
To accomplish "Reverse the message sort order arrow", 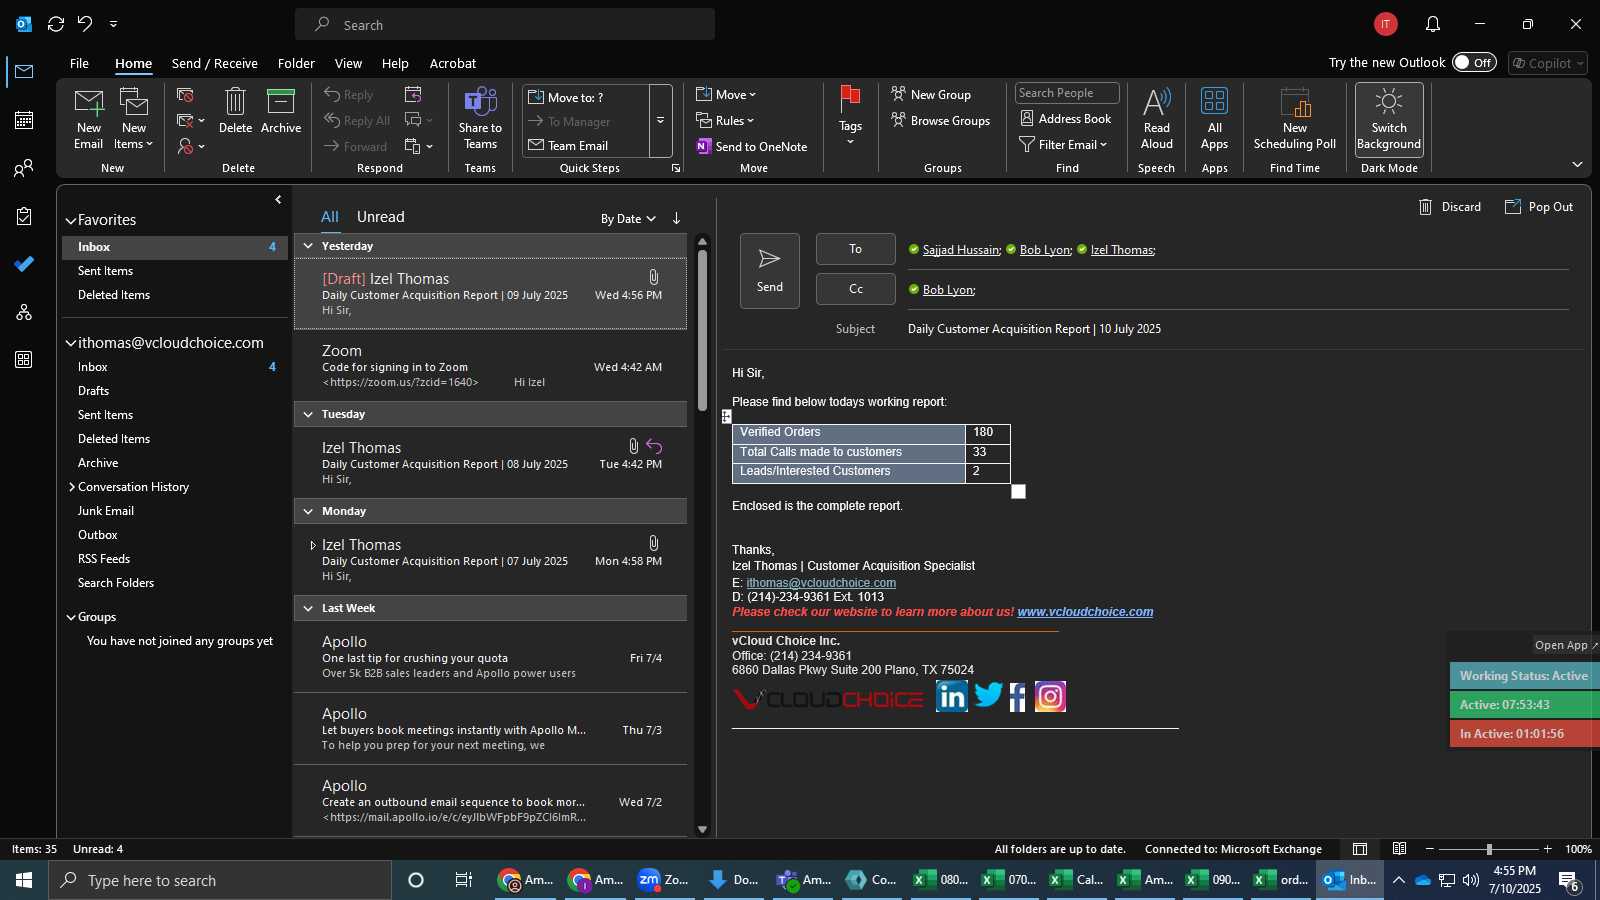I will click(676, 218).
